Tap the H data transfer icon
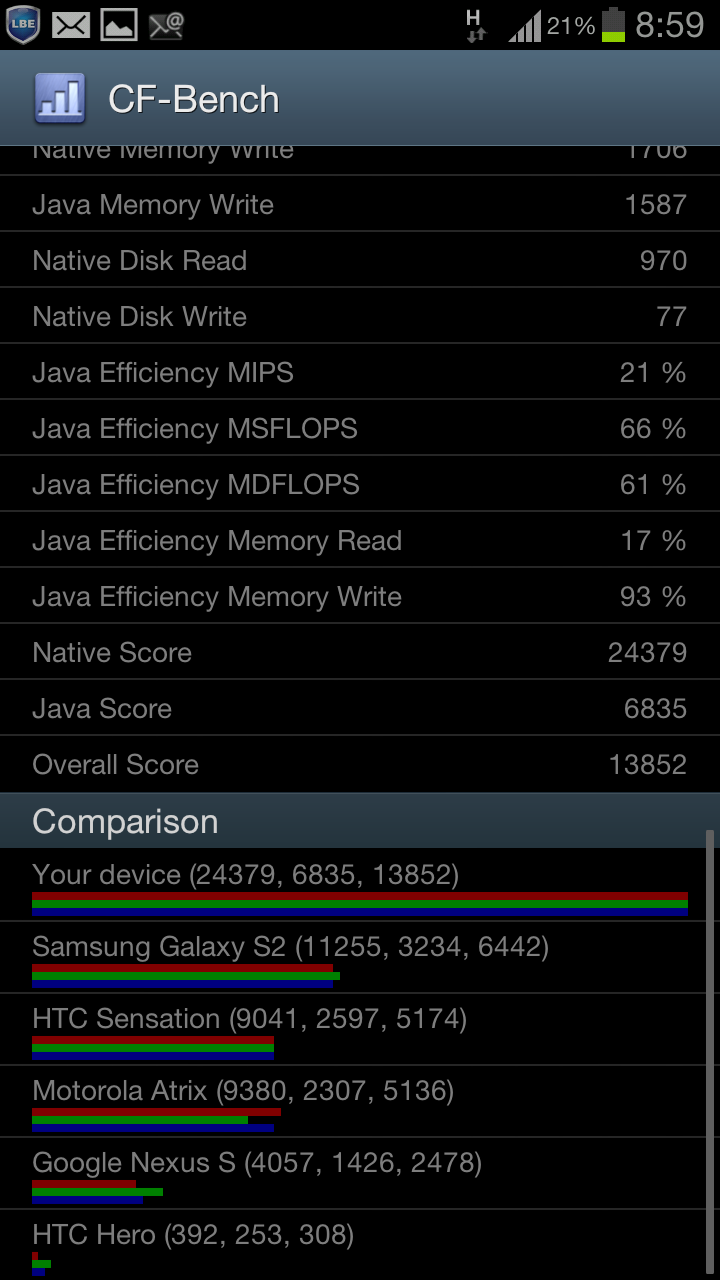Viewport: 720px width, 1280px height. [x=475, y=25]
